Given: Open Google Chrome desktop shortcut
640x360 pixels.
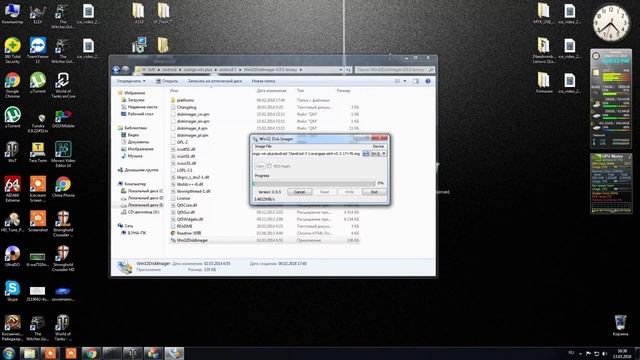Looking at the screenshot, I should [x=12, y=86].
